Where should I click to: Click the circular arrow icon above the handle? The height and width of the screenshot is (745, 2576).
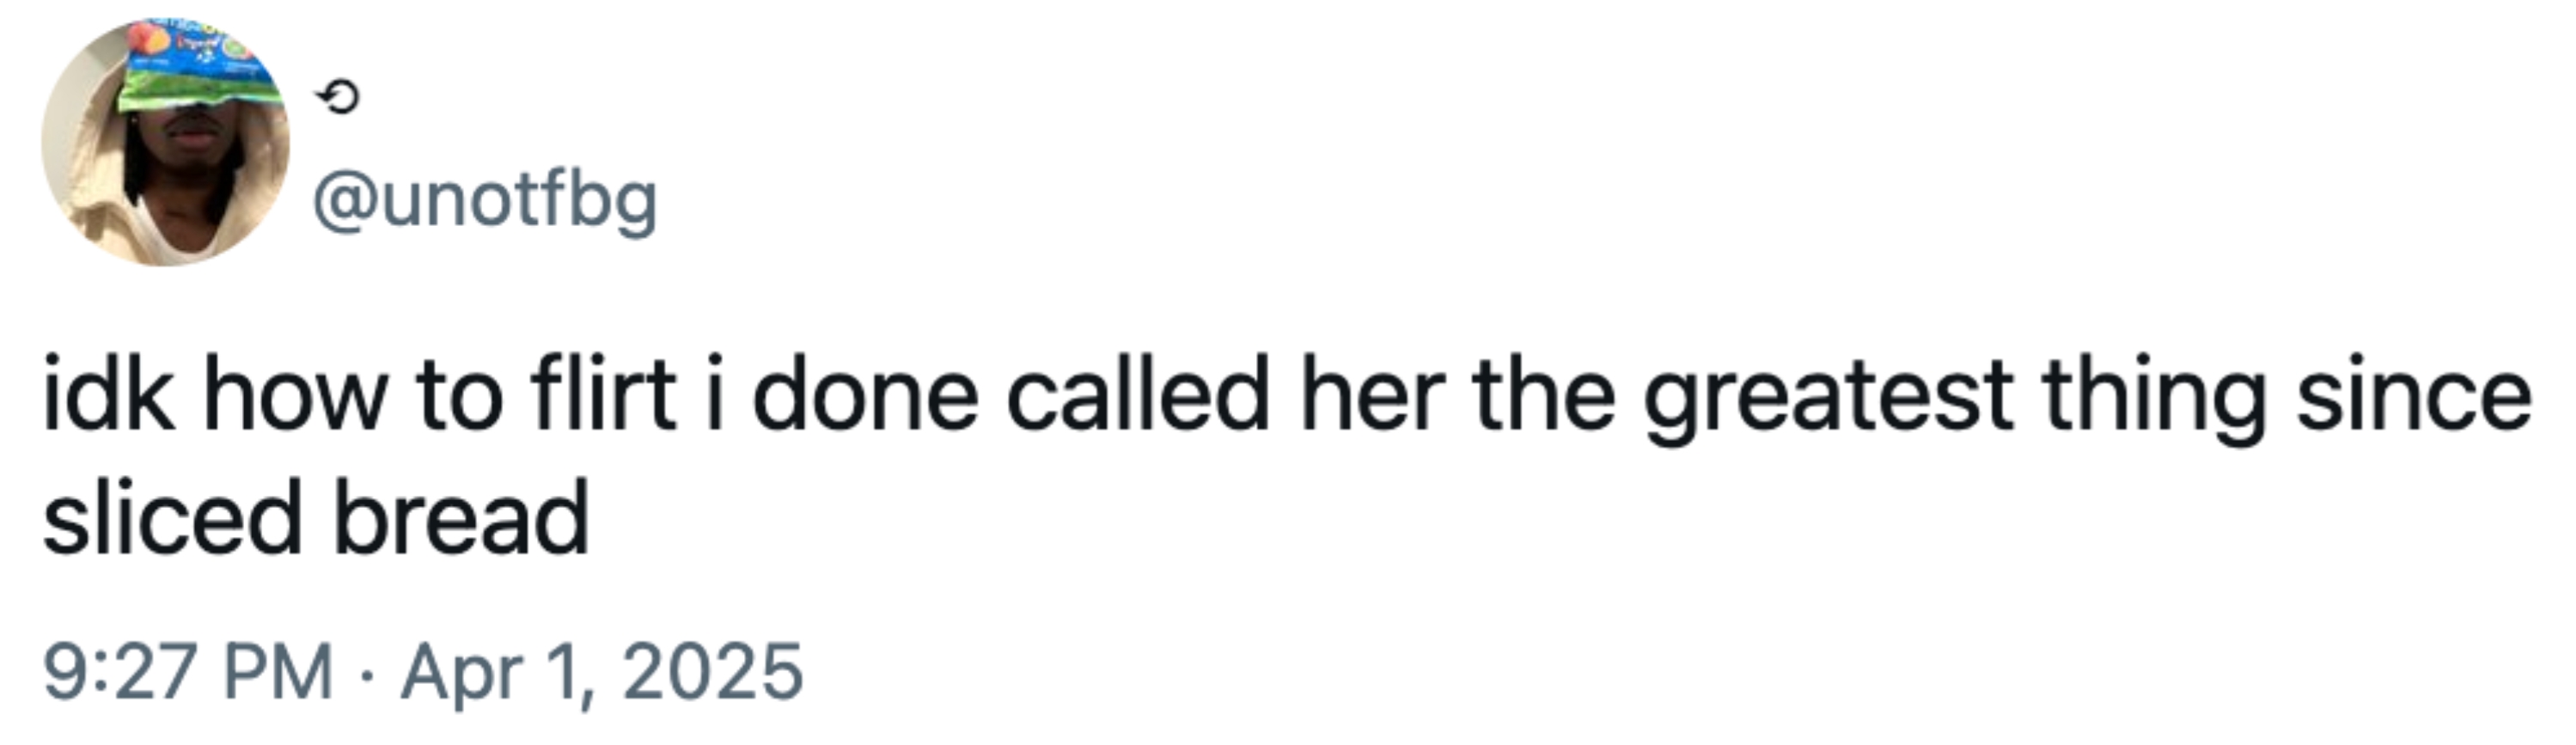click(337, 97)
